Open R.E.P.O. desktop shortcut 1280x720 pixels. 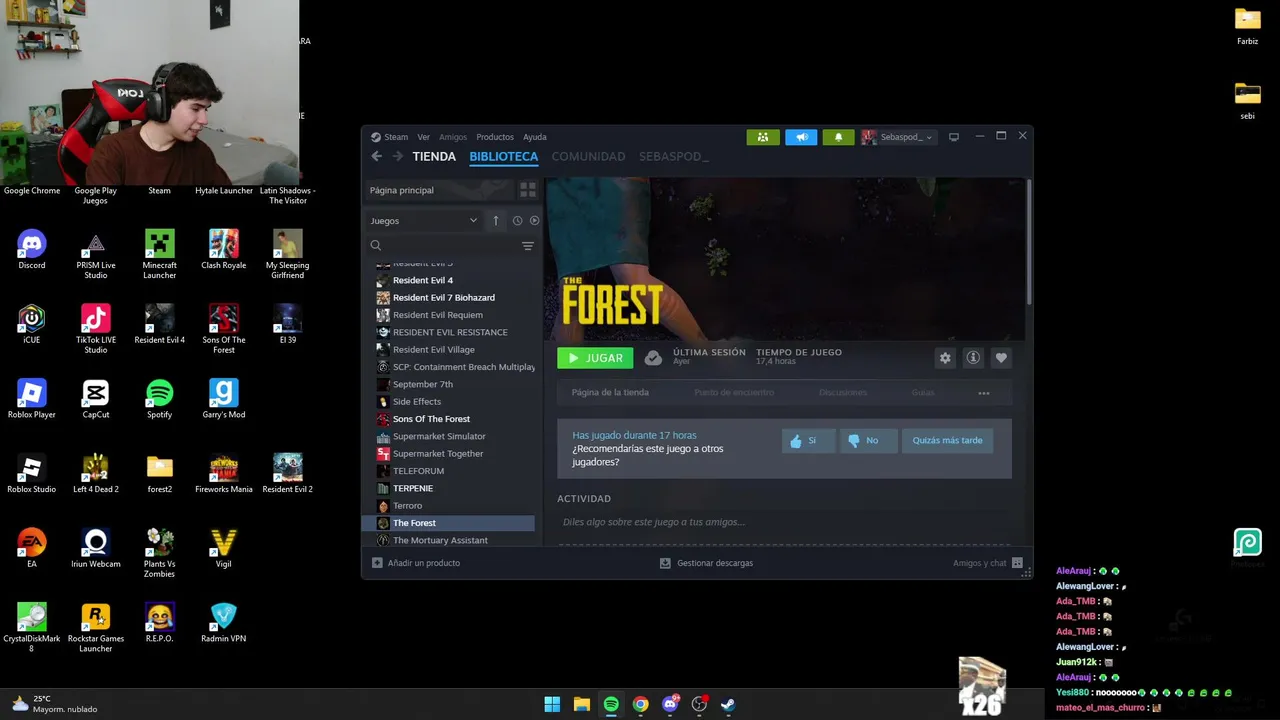coord(159,623)
